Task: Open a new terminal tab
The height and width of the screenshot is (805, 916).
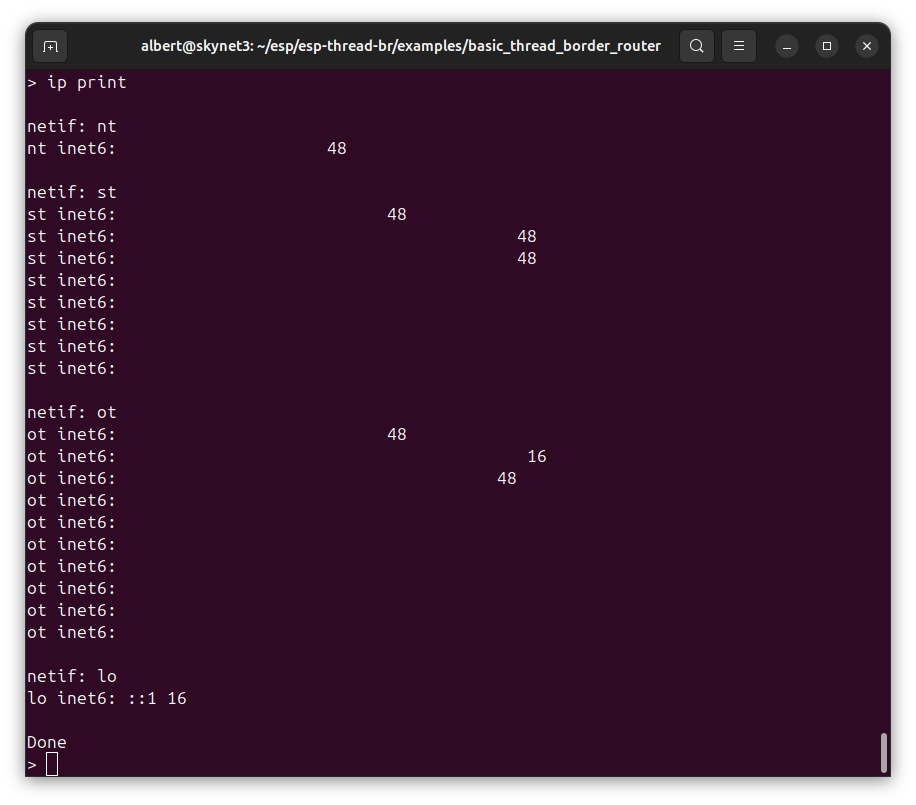Action: (x=50, y=46)
